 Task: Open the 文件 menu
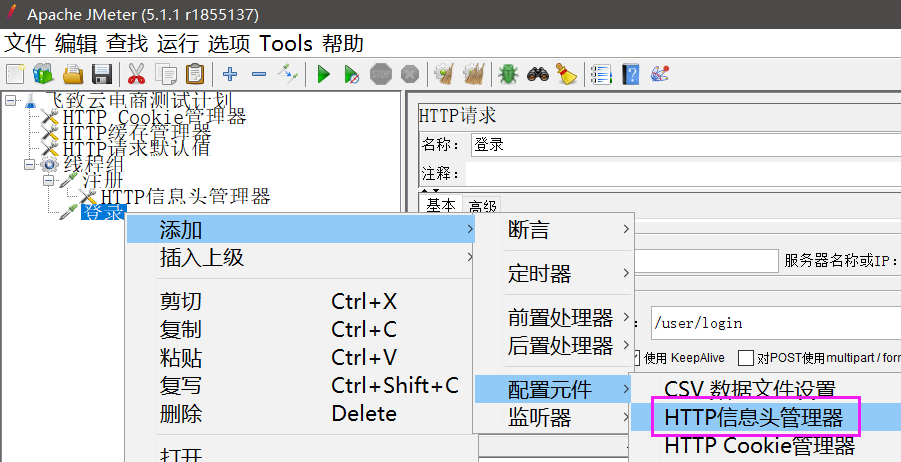point(25,44)
